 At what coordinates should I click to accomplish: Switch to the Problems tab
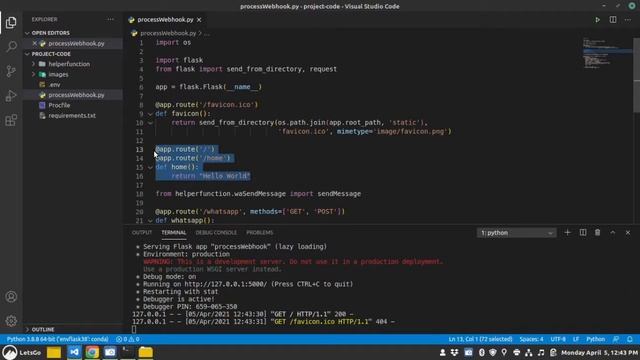click(x=259, y=233)
